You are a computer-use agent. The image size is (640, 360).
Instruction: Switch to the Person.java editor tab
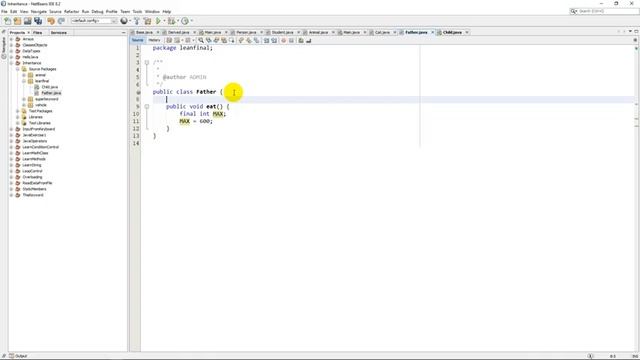[x=246, y=32]
